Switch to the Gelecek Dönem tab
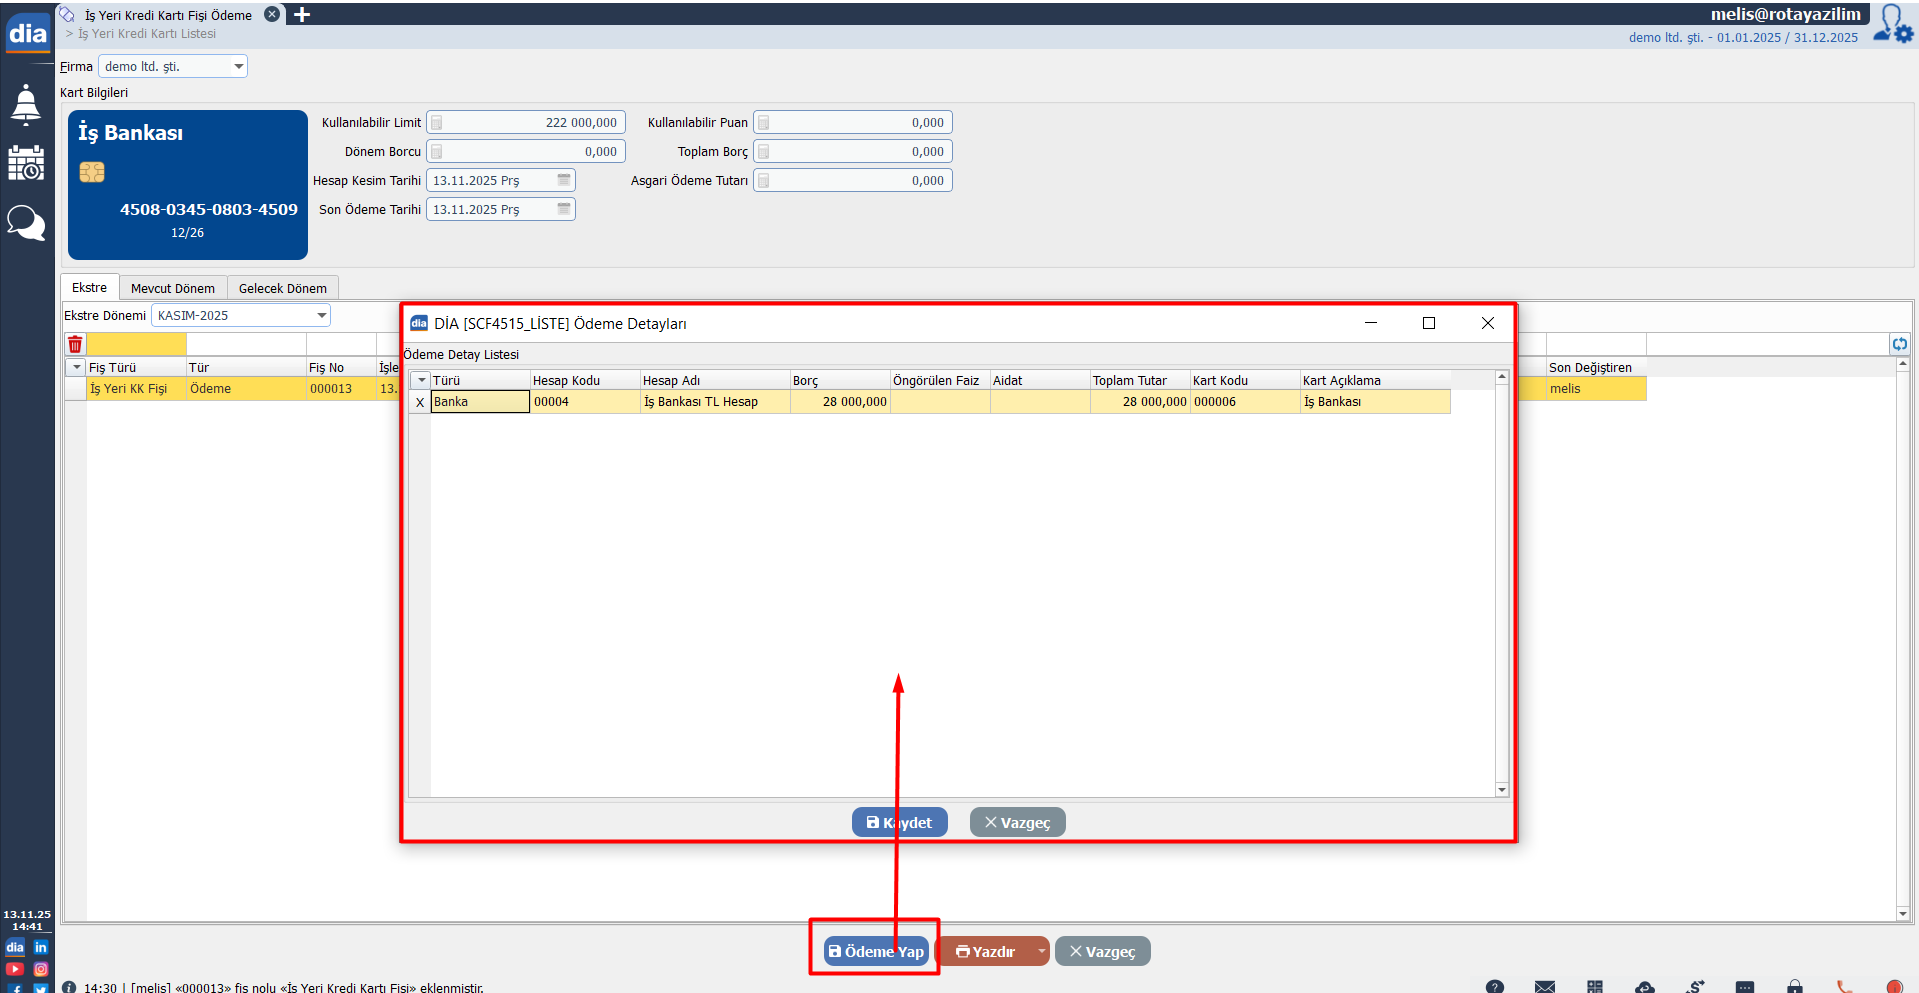 pyautogui.click(x=282, y=289)
